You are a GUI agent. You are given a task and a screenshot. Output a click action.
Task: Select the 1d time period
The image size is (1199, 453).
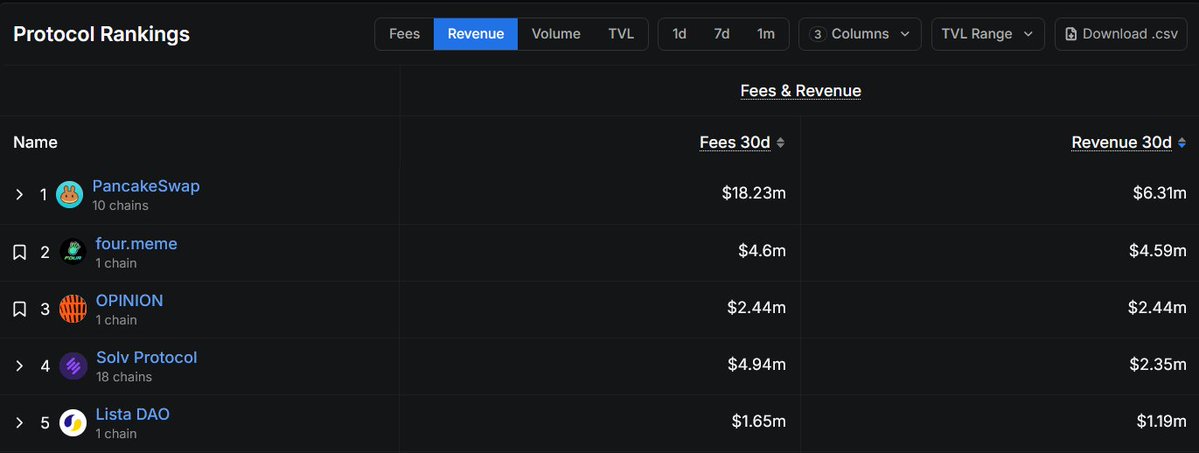[x=679, y=34]
